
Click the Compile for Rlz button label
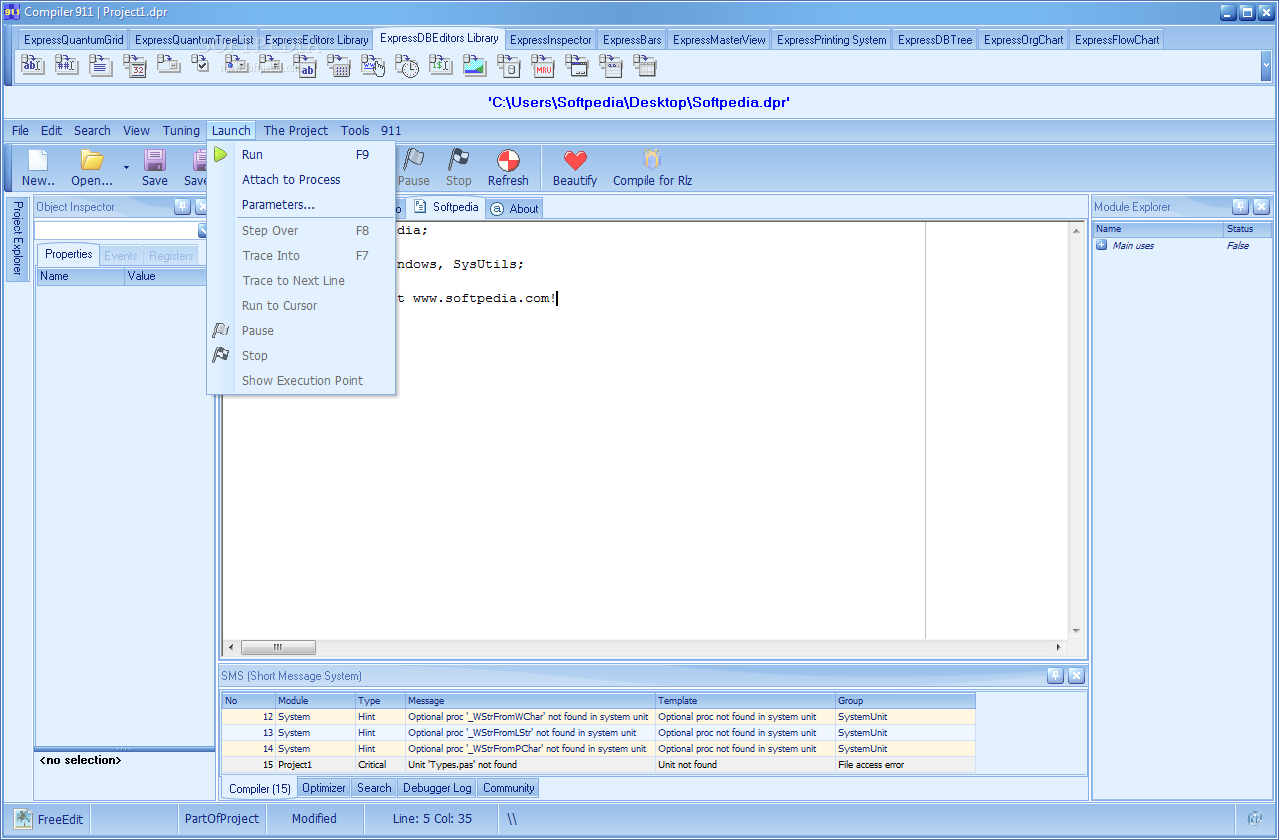pos(652,181)
